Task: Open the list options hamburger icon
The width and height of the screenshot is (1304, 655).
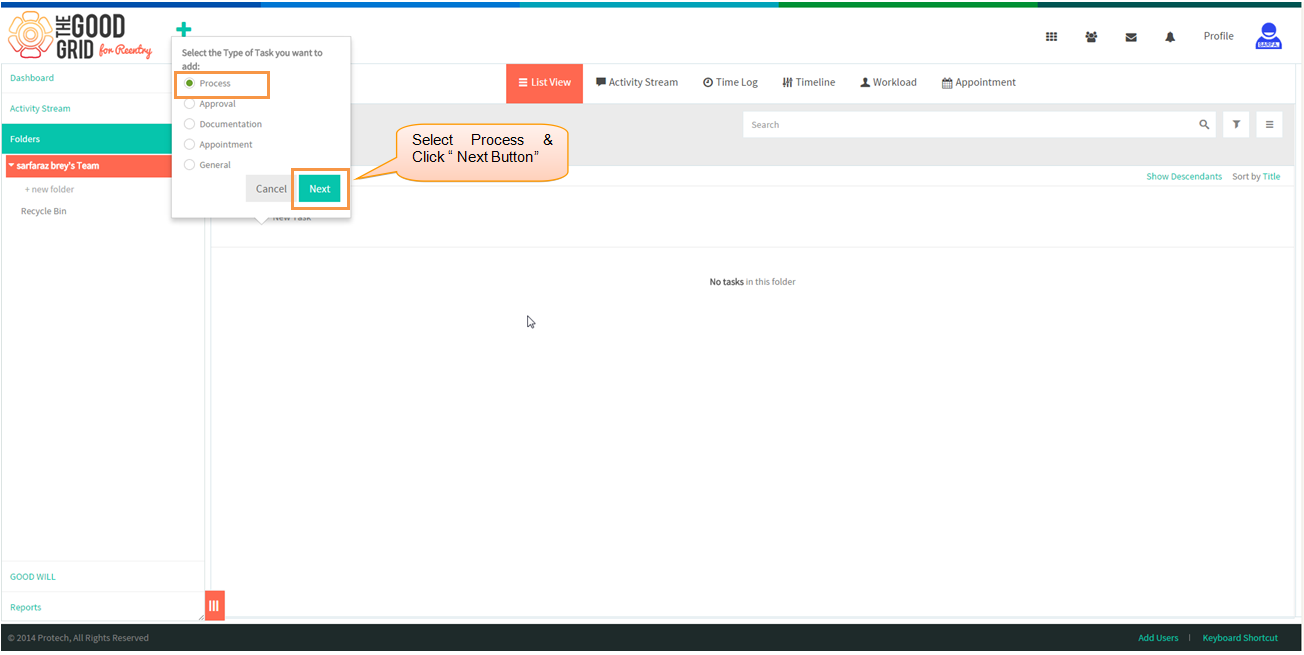Action: 1270,125
